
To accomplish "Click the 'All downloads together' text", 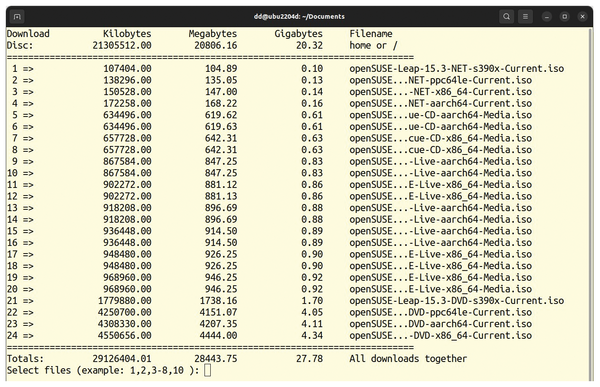I will point(408,359).
